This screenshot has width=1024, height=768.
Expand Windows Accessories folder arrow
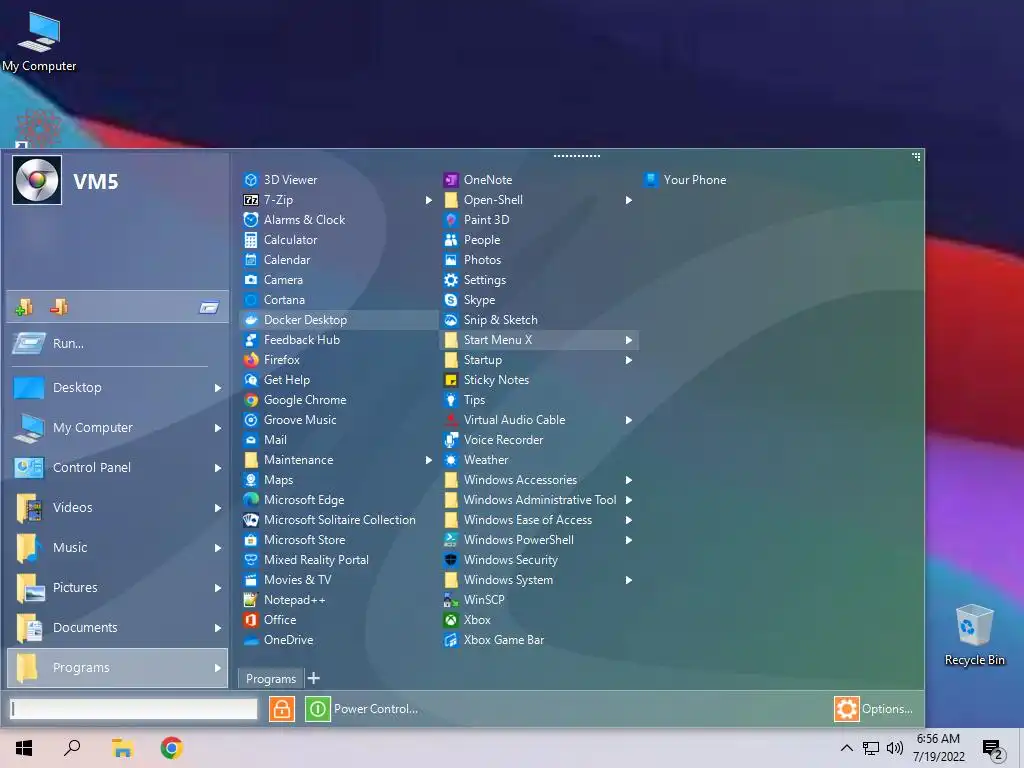628,480
